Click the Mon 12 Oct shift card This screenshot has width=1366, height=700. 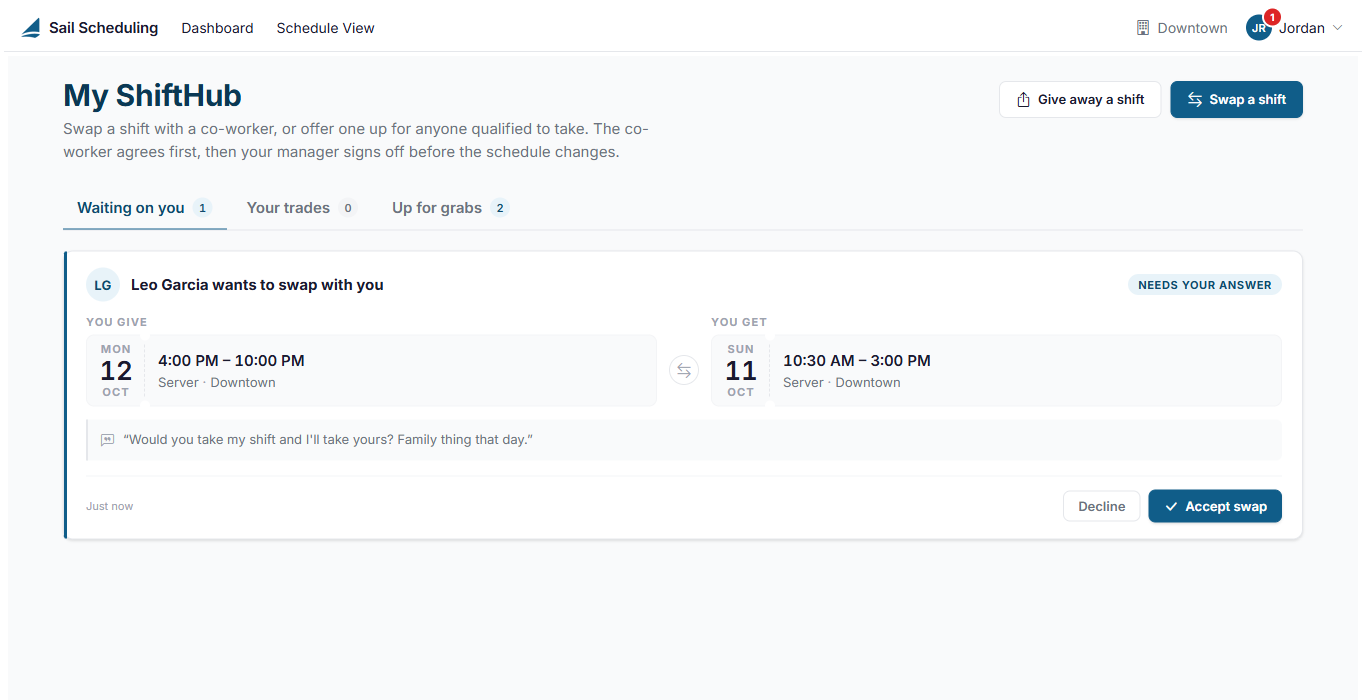click(371, 370)
